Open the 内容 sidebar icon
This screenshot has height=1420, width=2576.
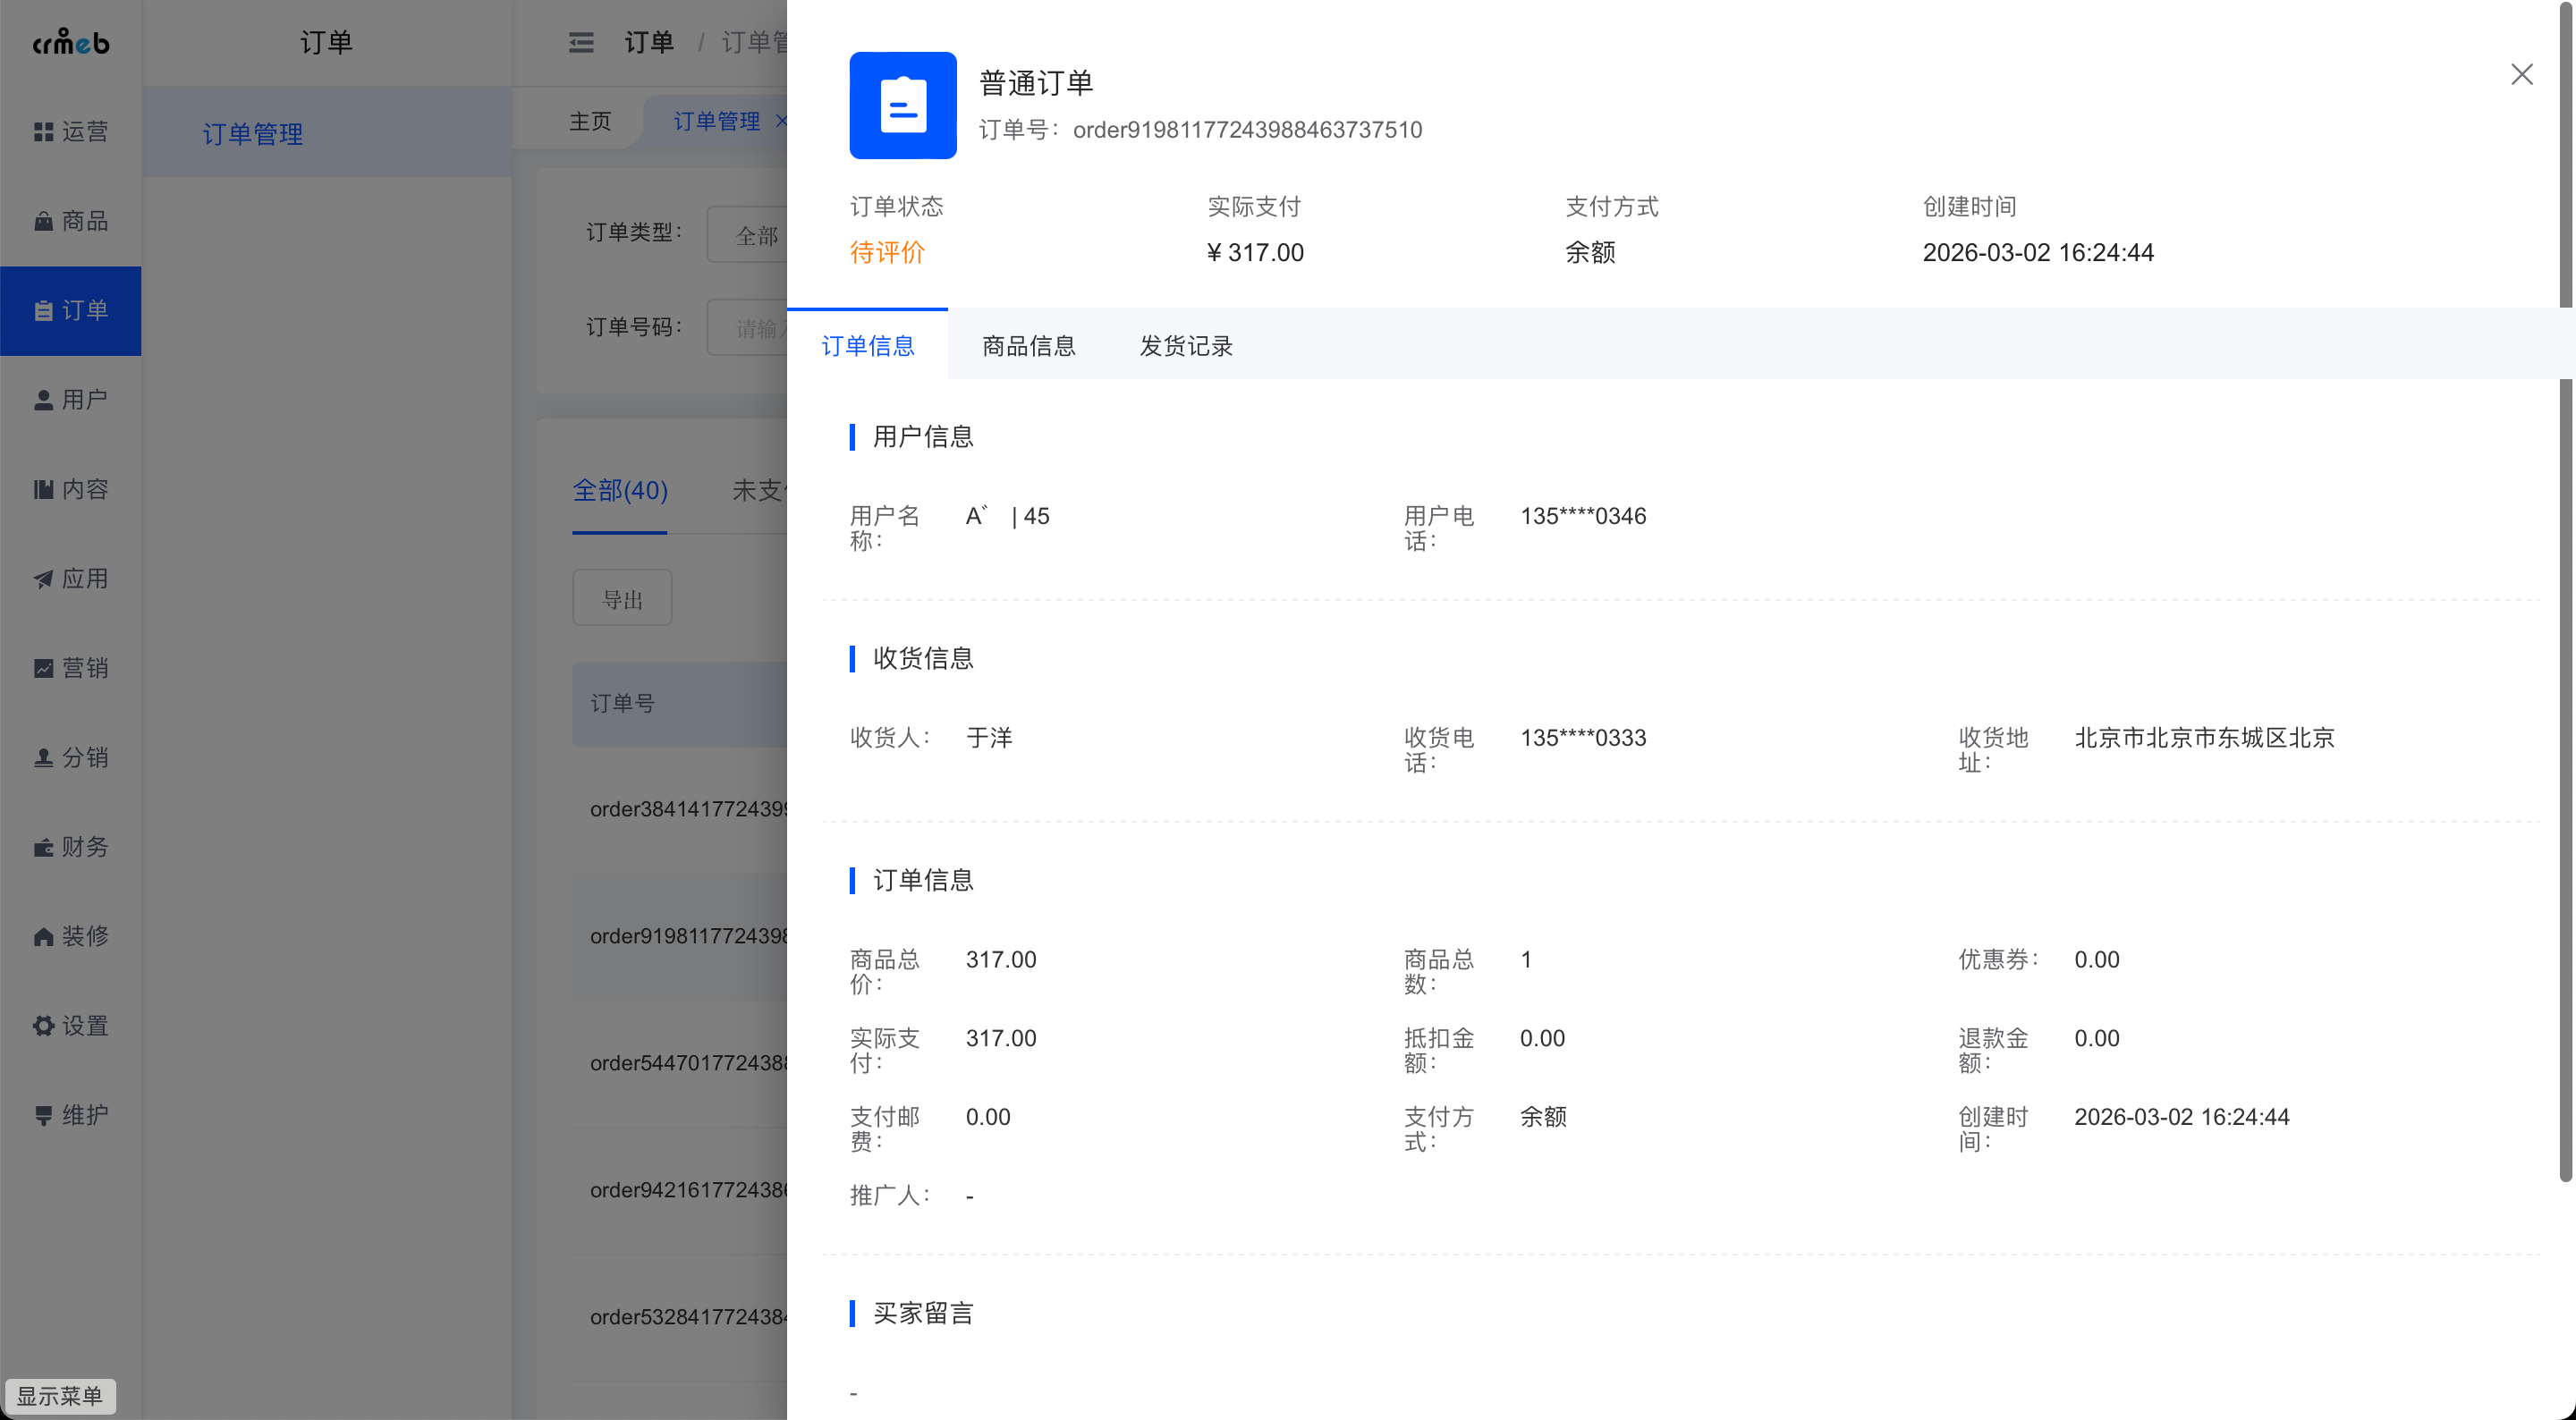tap(43, 489)
